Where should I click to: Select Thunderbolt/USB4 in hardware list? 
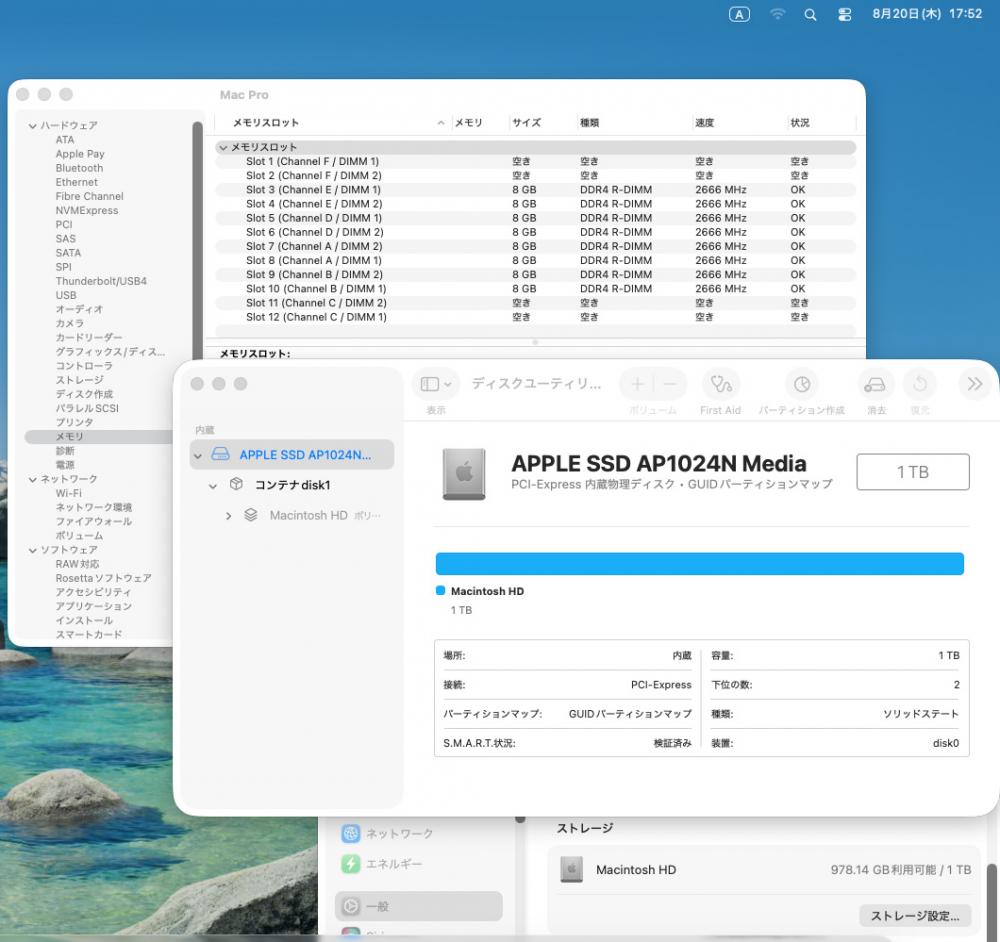pyautogui.click(x=101, y=281)
